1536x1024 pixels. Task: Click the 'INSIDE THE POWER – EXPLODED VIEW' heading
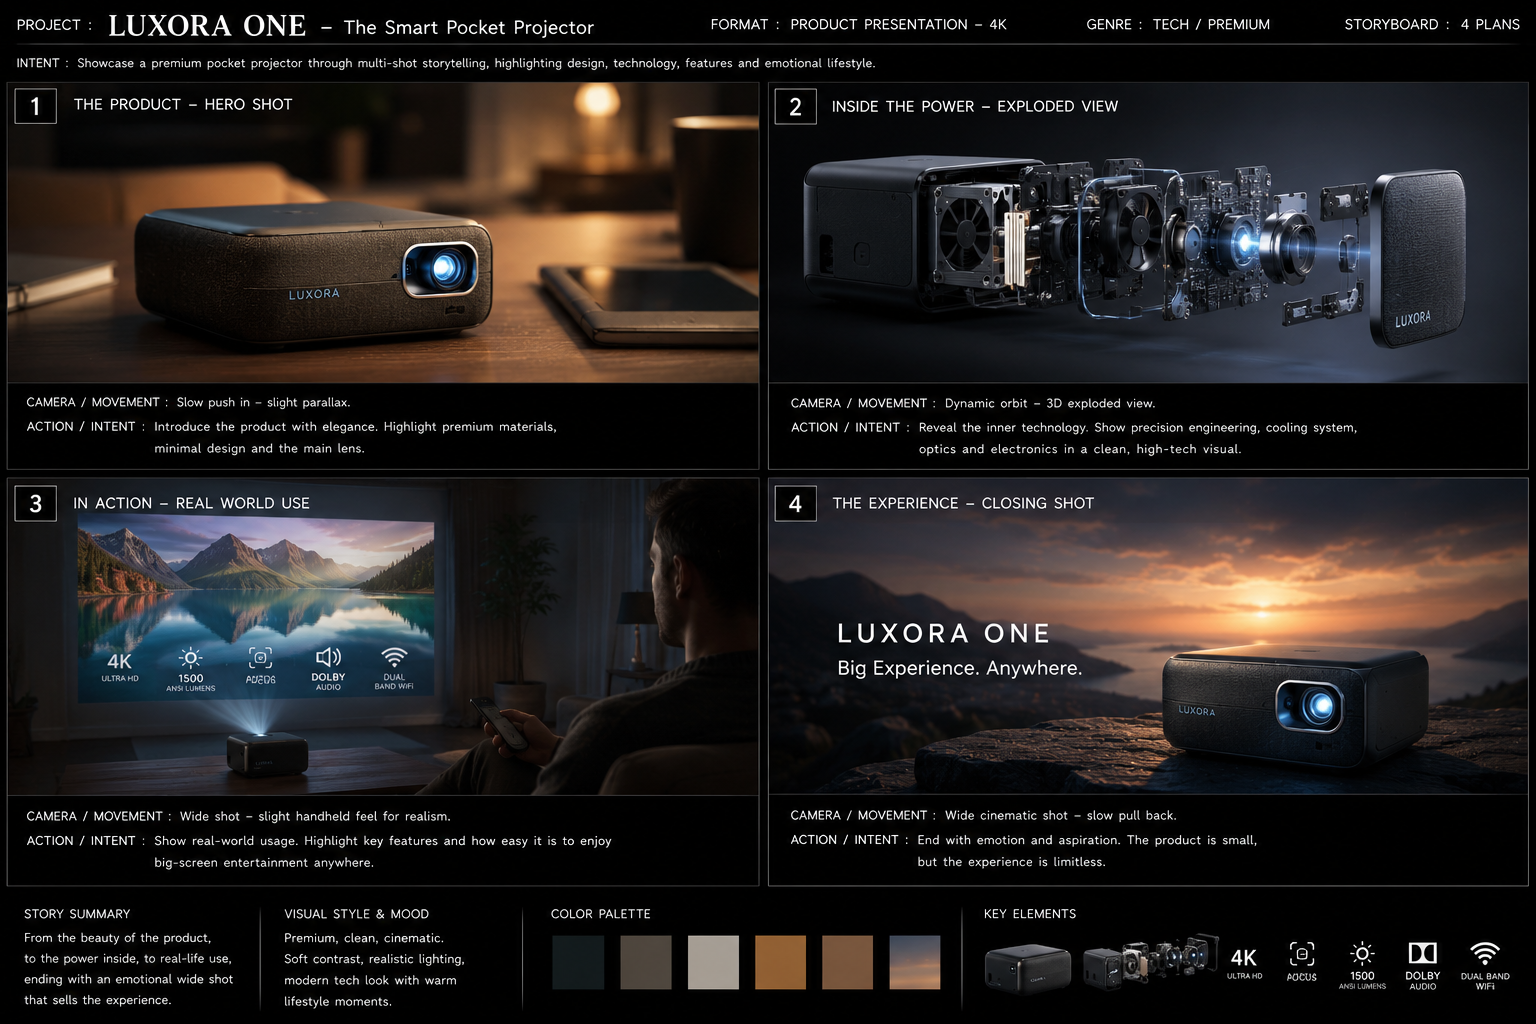click(975, 106)
